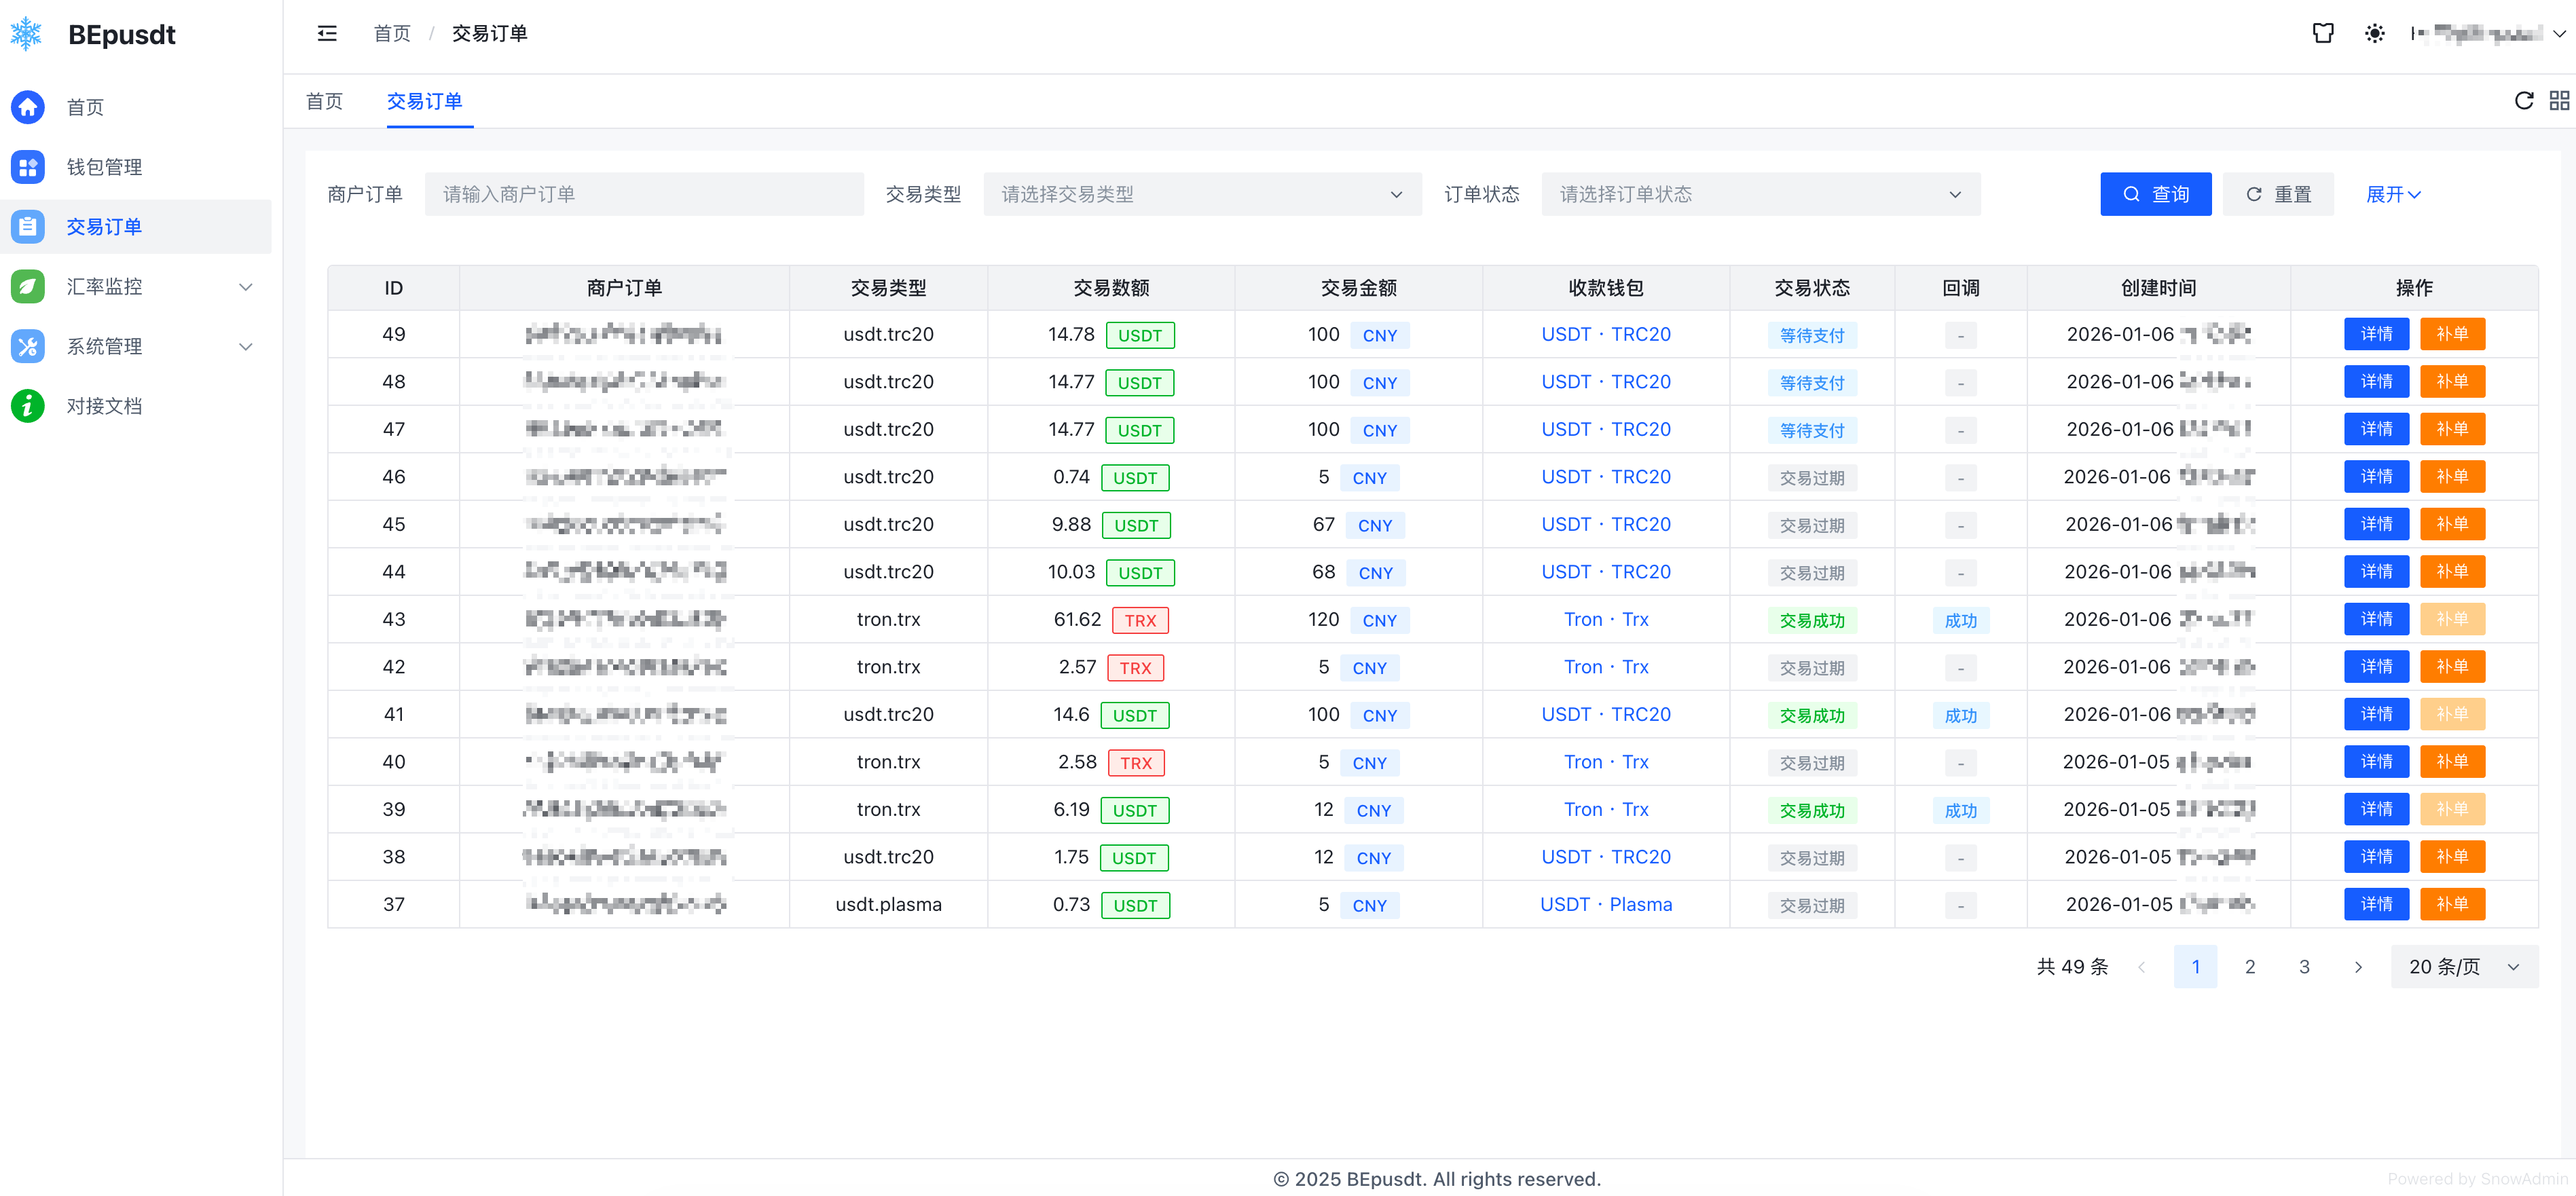Focus the 商户订单 input field

pyautogui.click(x=644, y=194)
